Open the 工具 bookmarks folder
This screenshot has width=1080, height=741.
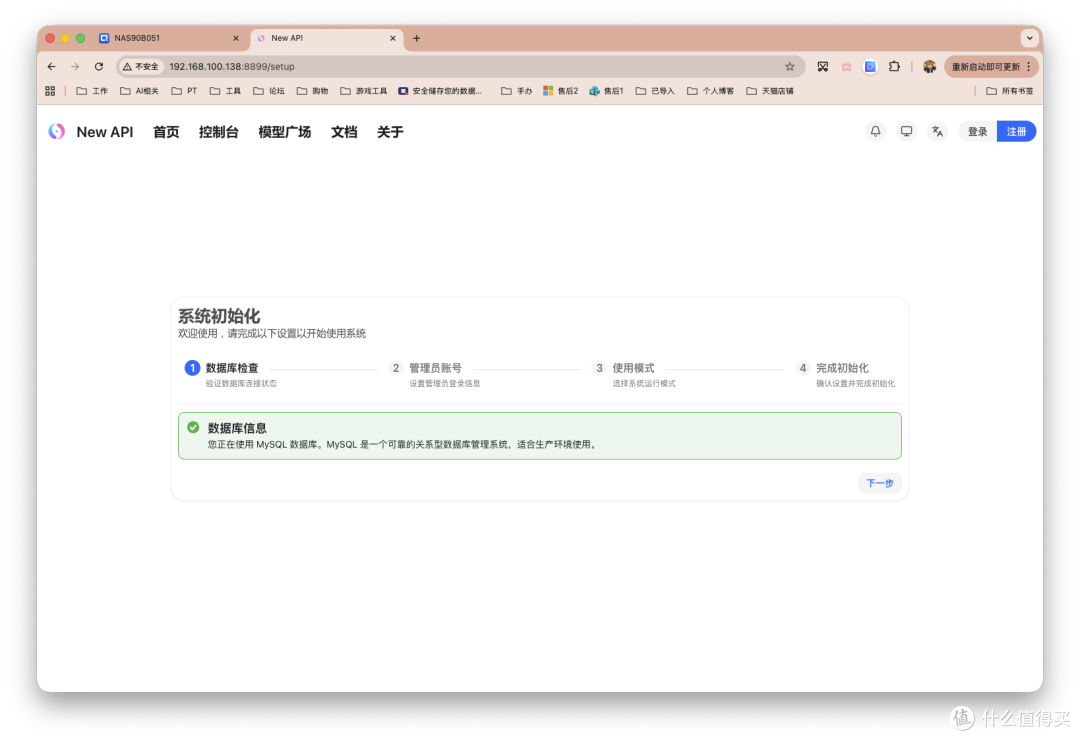click(x=225, y=91)
